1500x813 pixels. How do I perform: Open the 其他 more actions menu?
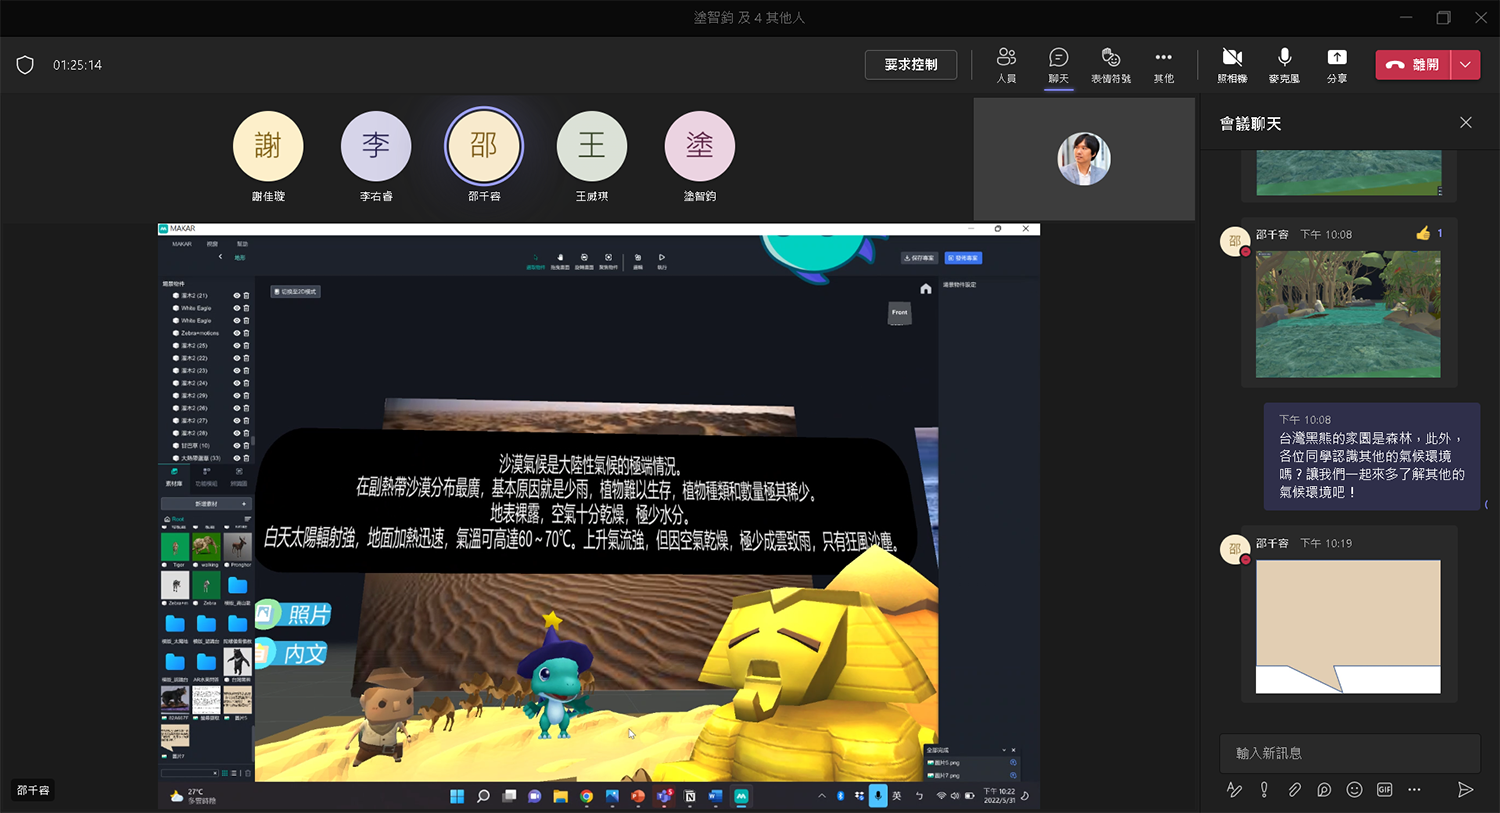pos(1163,64)
